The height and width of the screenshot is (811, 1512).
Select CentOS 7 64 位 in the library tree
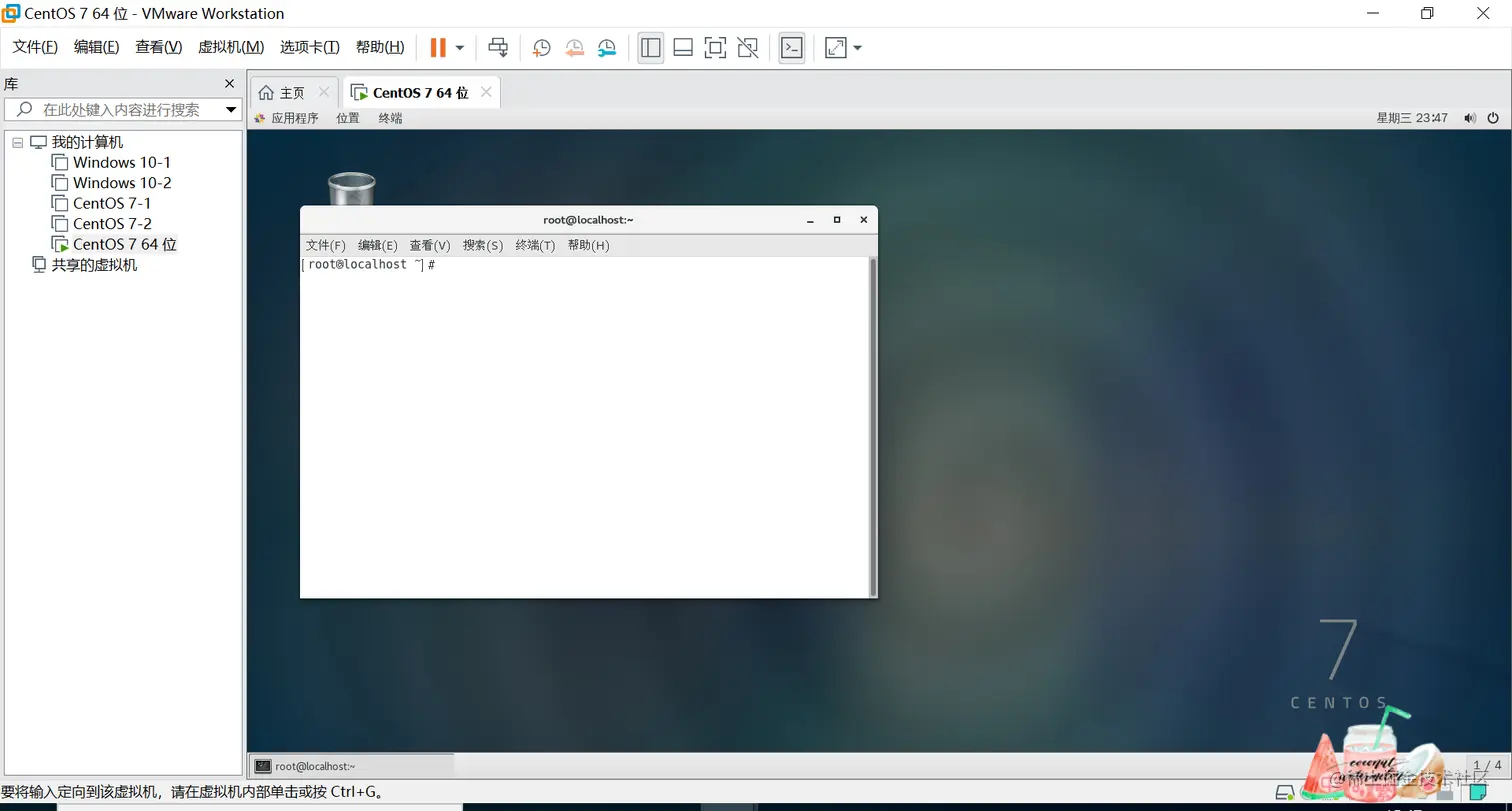pos(124,244)
